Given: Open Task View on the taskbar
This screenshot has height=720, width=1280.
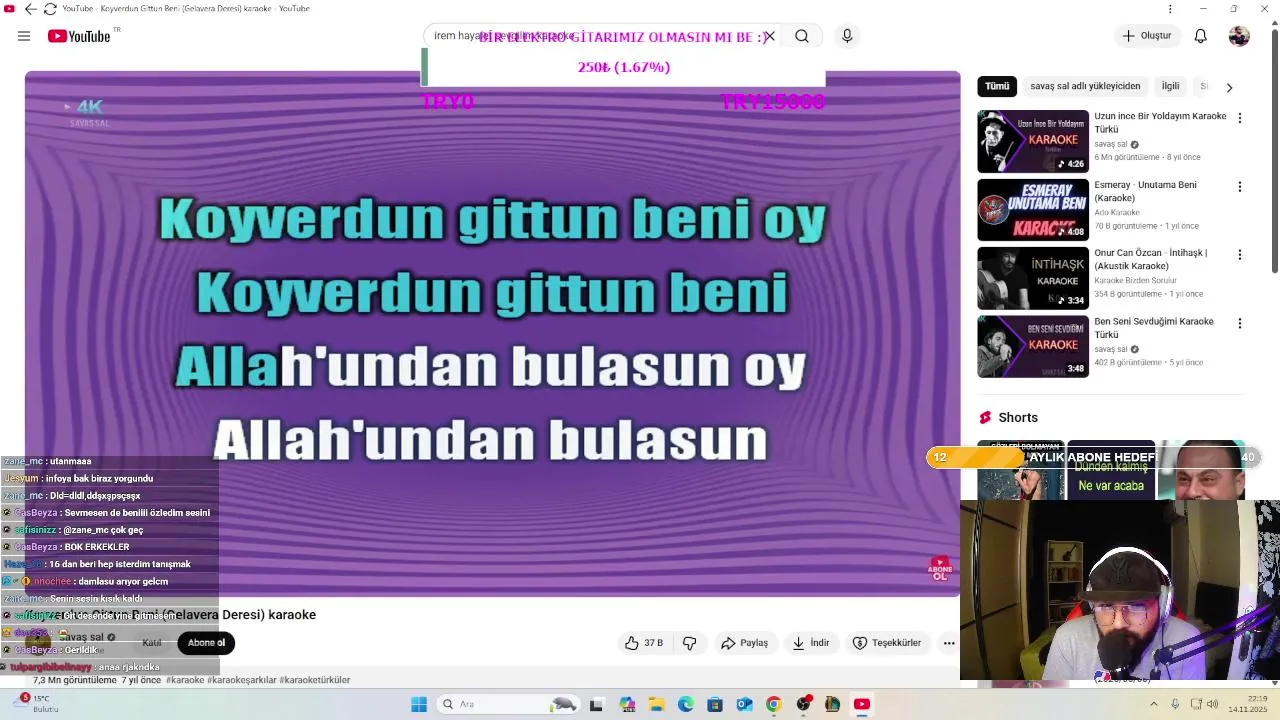Looking at the screenshot, I should [x=597, y=704].
